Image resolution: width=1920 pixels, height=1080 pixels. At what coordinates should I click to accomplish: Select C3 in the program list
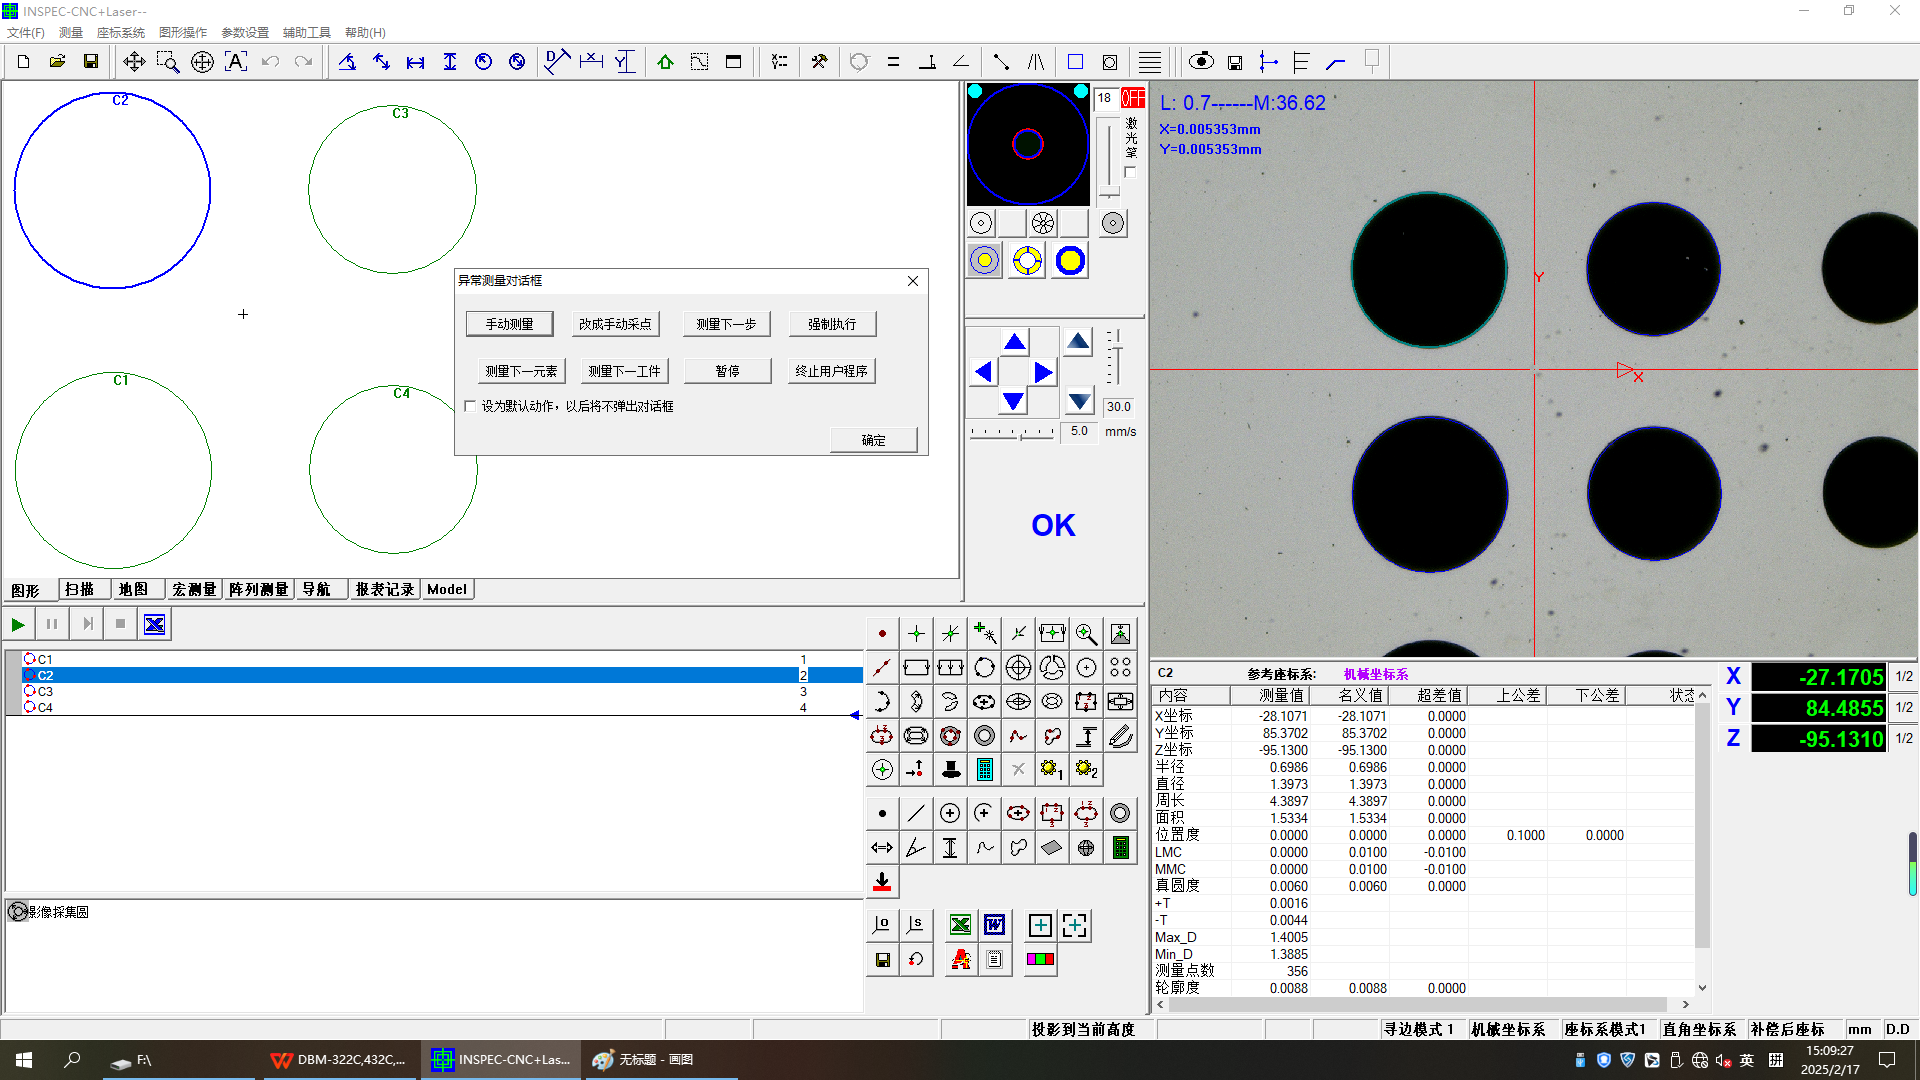point(45,691)
